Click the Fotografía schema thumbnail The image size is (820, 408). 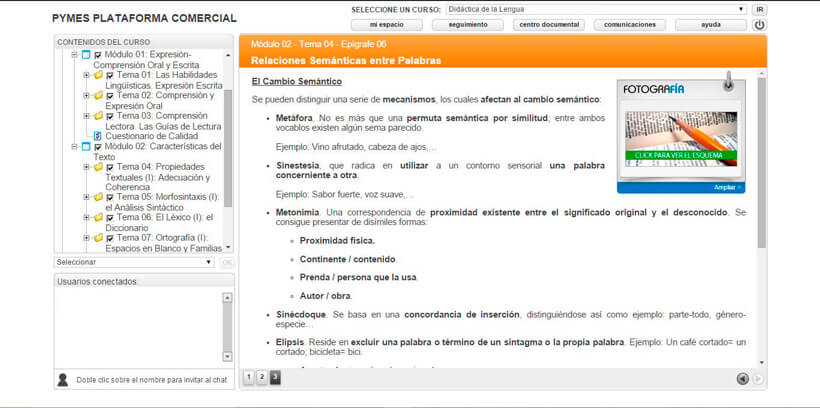point(681,139)
